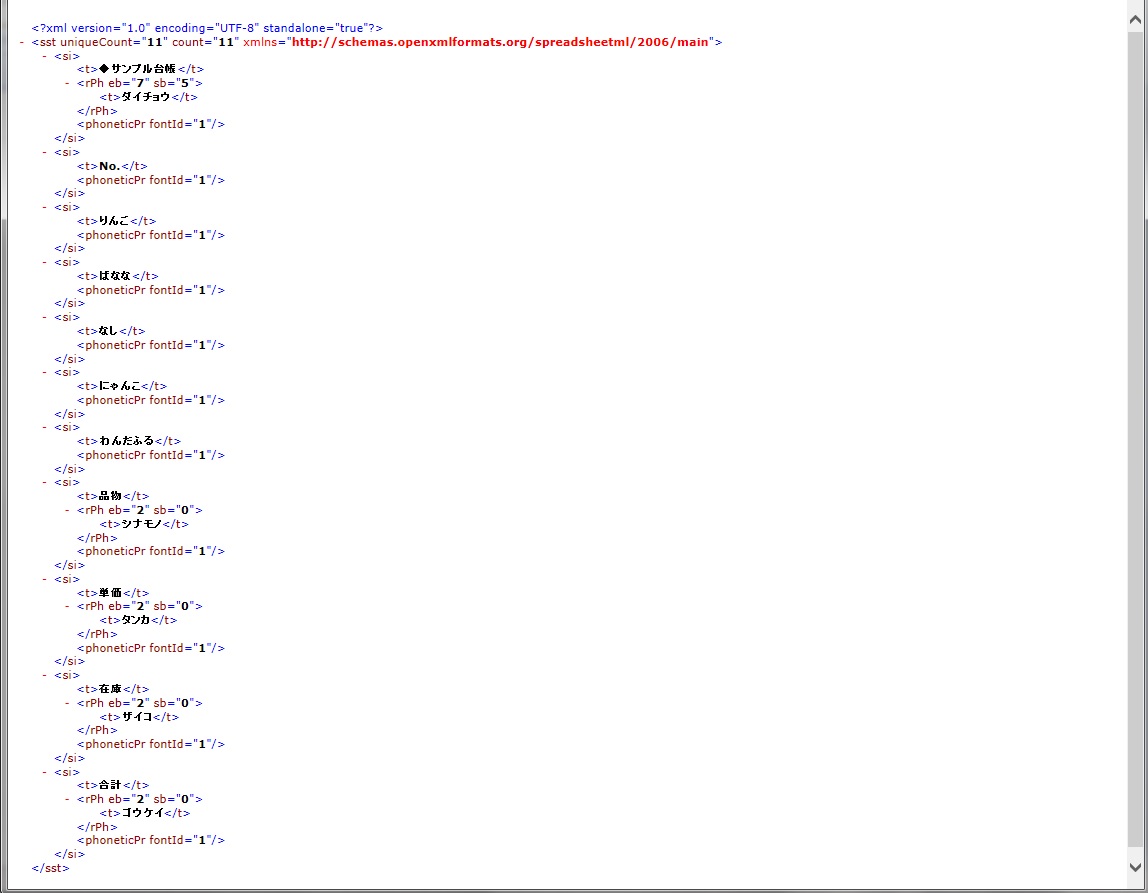Click the phonetic text サイコ
Image resolution: width=1148 pixels, height=893 pixels.
click(137, 717)
